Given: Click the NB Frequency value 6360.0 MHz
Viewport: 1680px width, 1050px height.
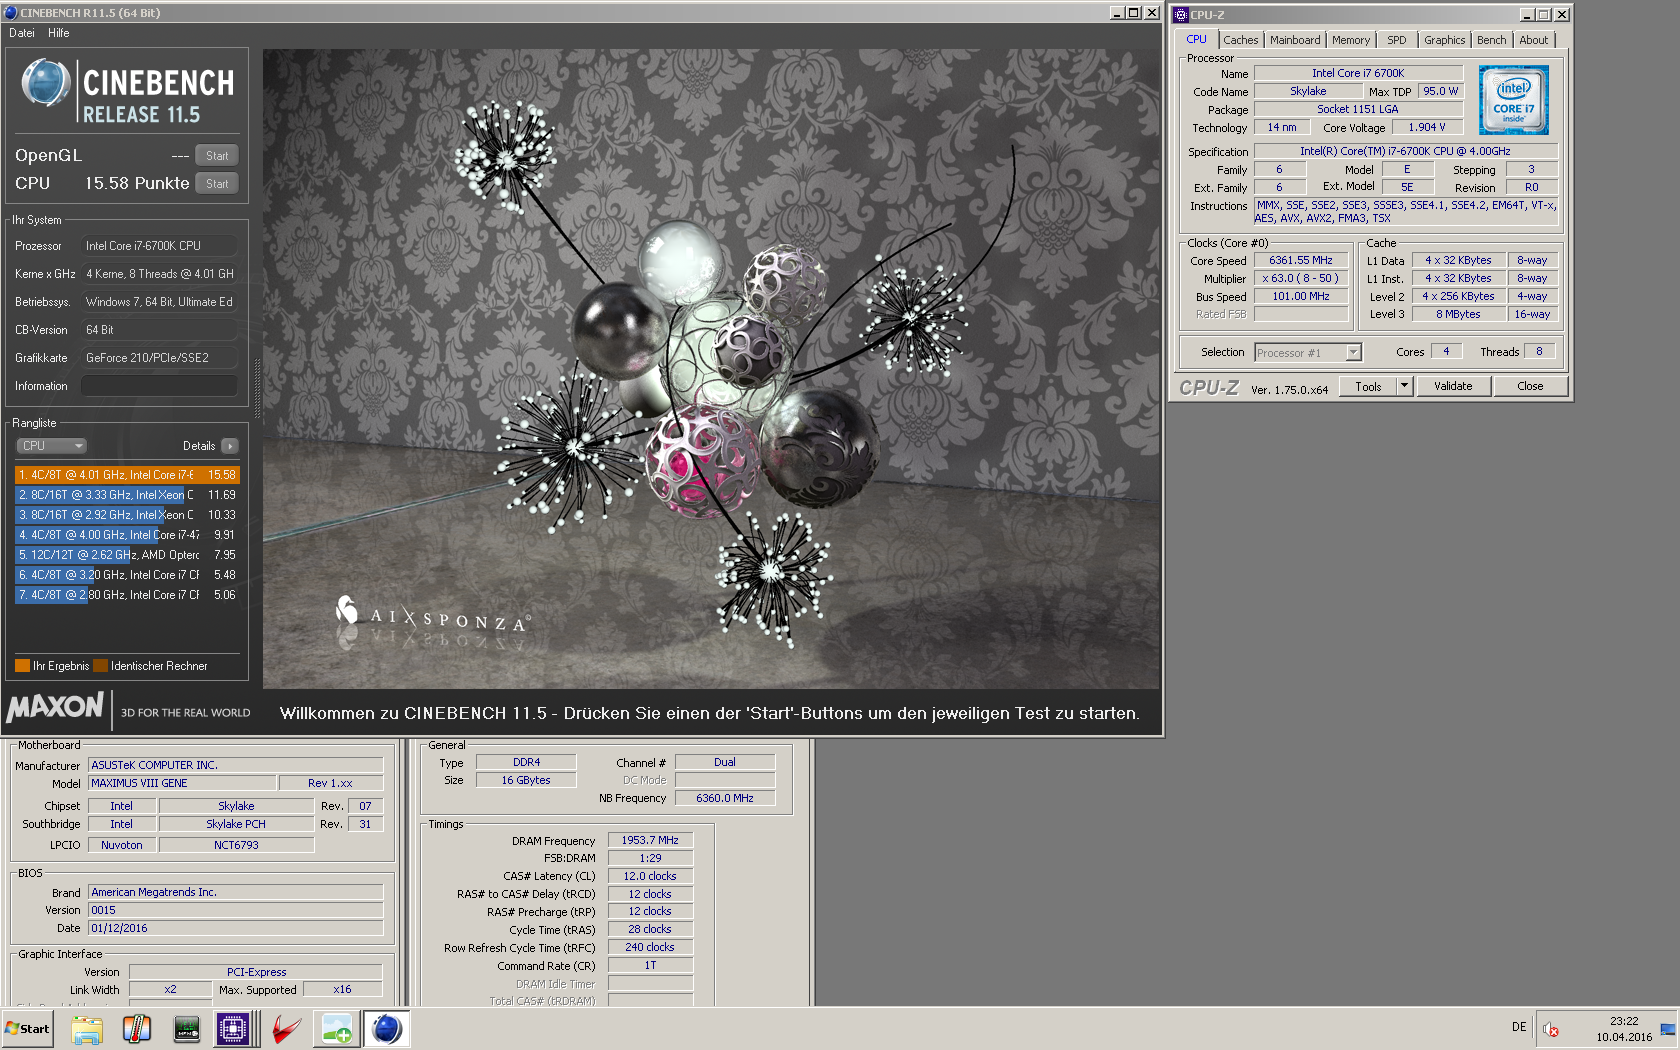Looking at the screenshot, I should click(x=725, y=798).
